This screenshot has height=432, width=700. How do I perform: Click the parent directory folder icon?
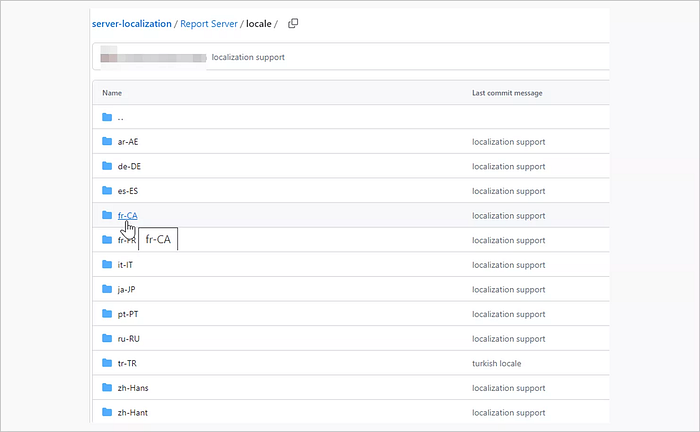click(x=107, y=117)
